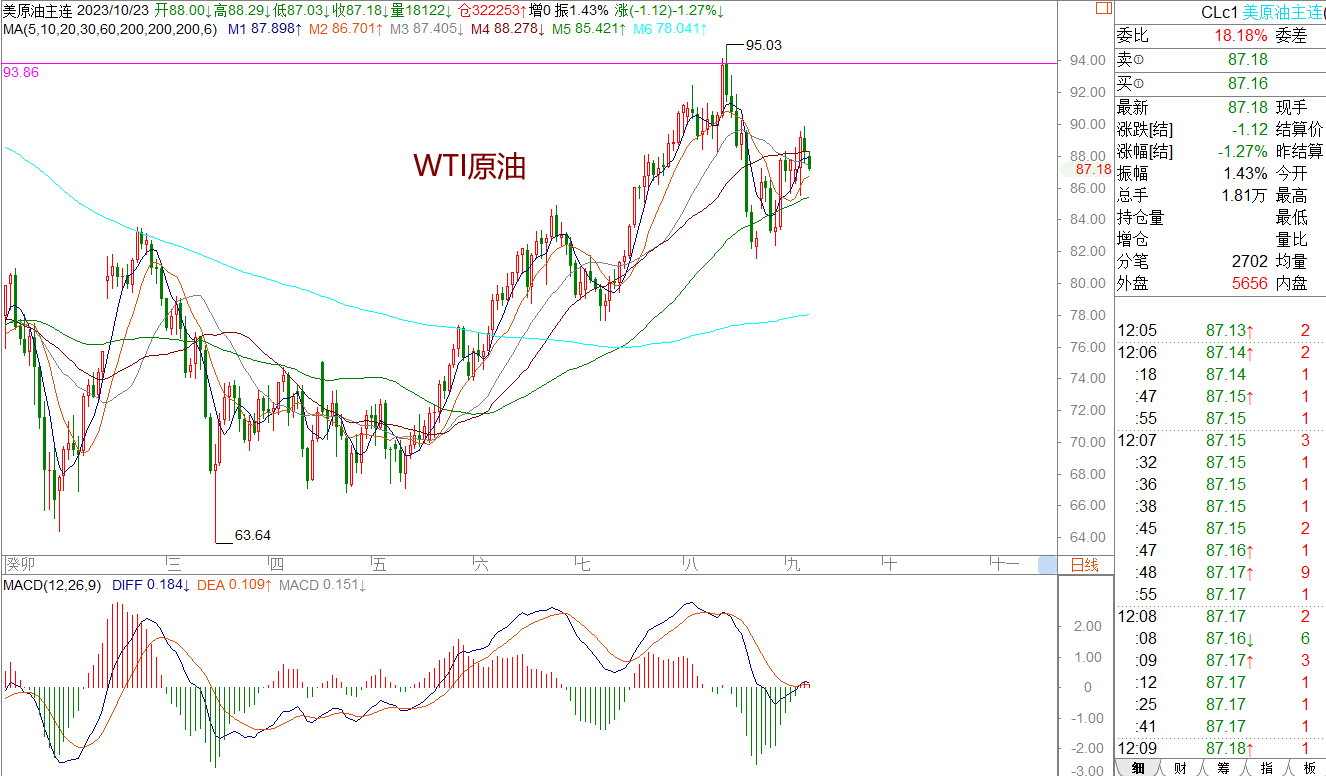Screen dimensions: 1326x776
Task: Click the blue square beside 日线
Action: [1047, 565]
